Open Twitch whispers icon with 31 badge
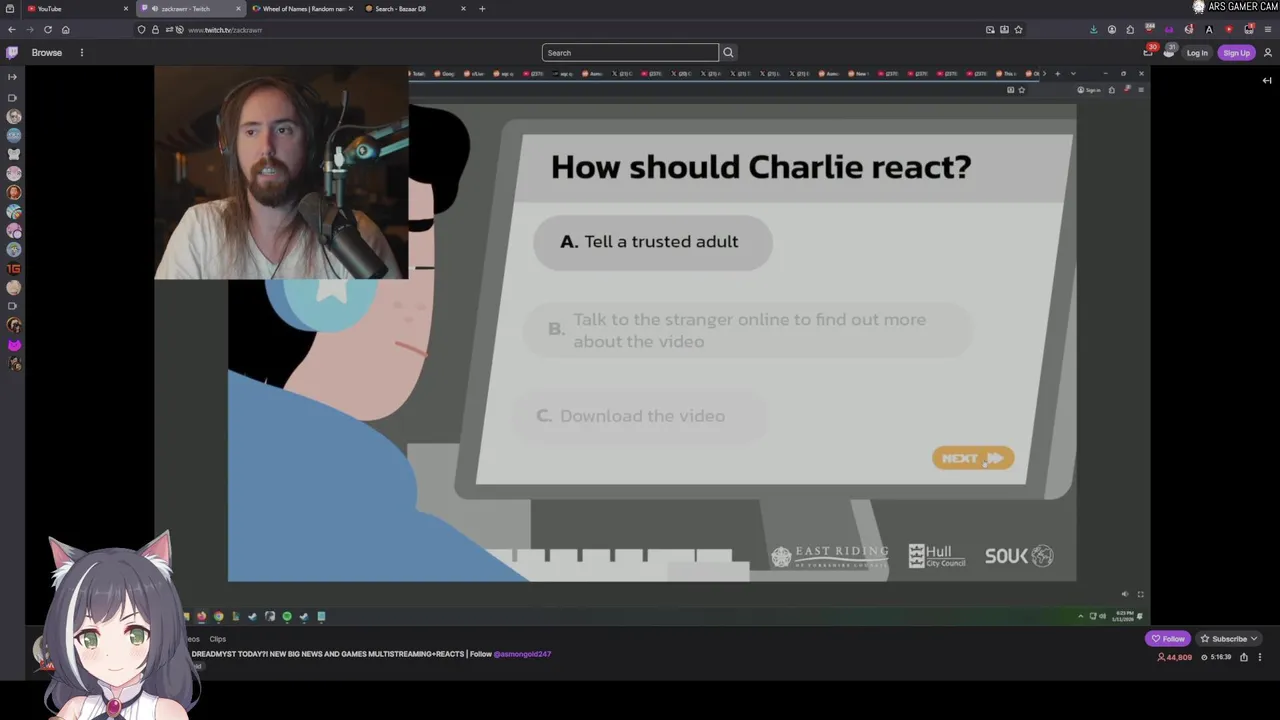Screen dimensions: 1280x720 coord(1169,52)
